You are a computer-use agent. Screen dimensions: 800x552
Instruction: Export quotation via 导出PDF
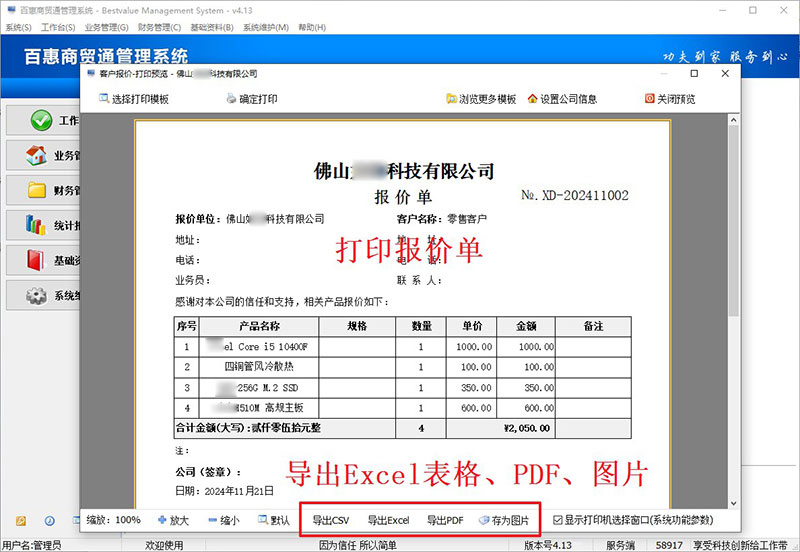[x=445, y=520]
